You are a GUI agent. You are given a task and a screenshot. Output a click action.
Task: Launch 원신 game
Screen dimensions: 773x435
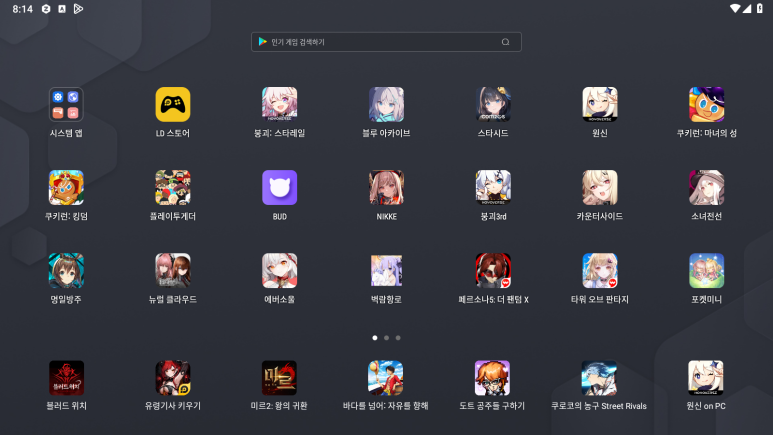[600, 105]
